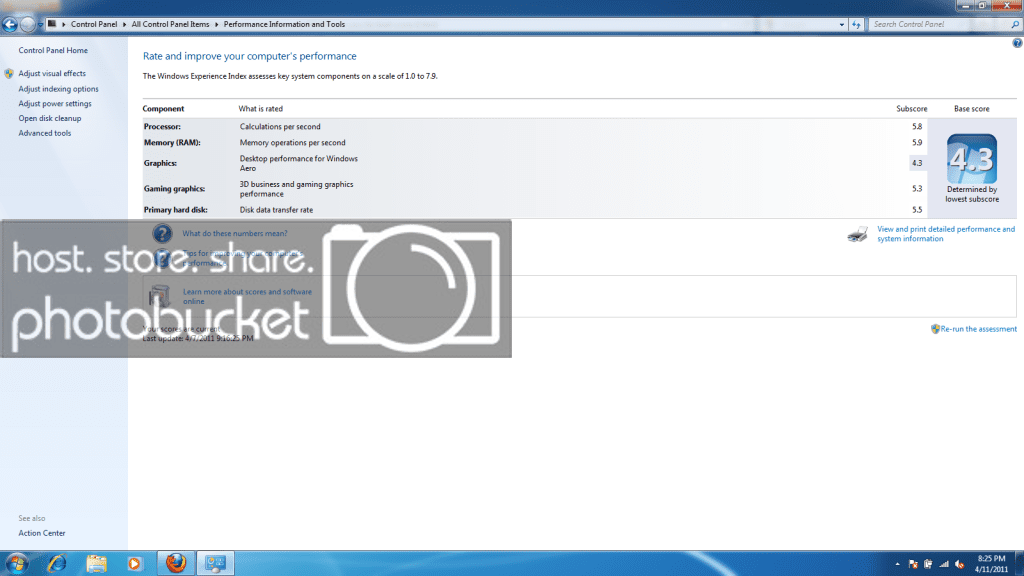The image size is (1024, 576).
Task: Click the volume speaker tray icon
Action: [x=959, y=564]
